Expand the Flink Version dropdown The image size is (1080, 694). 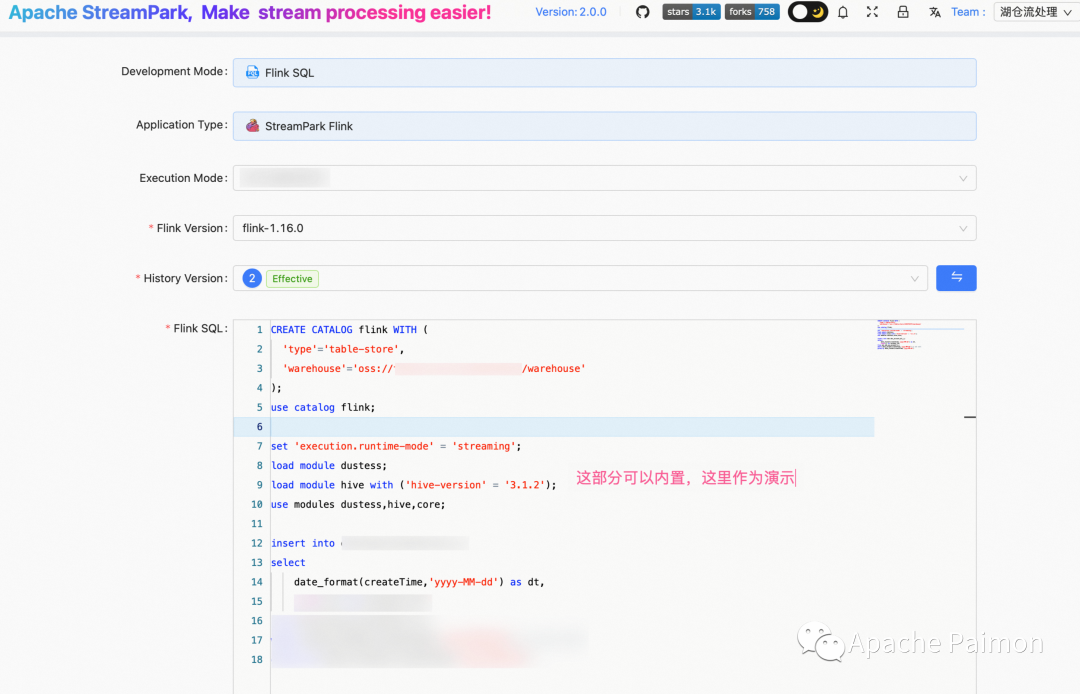coord(604,228)
